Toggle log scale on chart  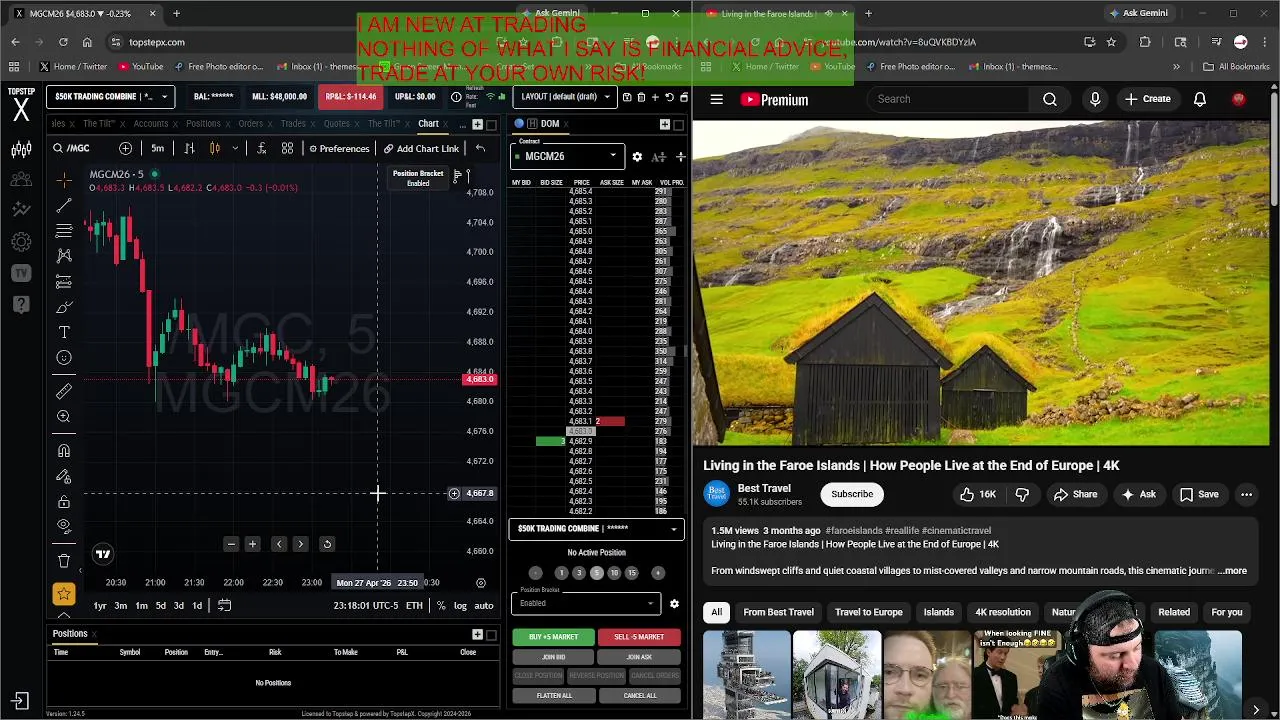[460, 606]
